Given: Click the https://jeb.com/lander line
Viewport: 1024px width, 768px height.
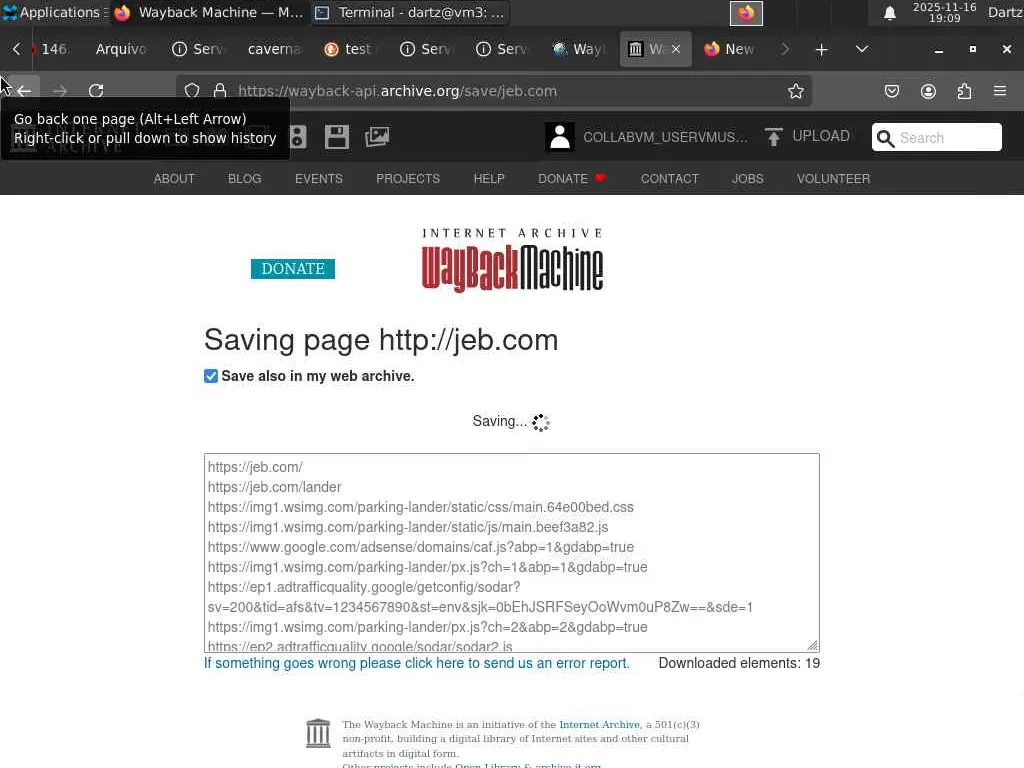Looking at the screenshot, I should 274,487.
